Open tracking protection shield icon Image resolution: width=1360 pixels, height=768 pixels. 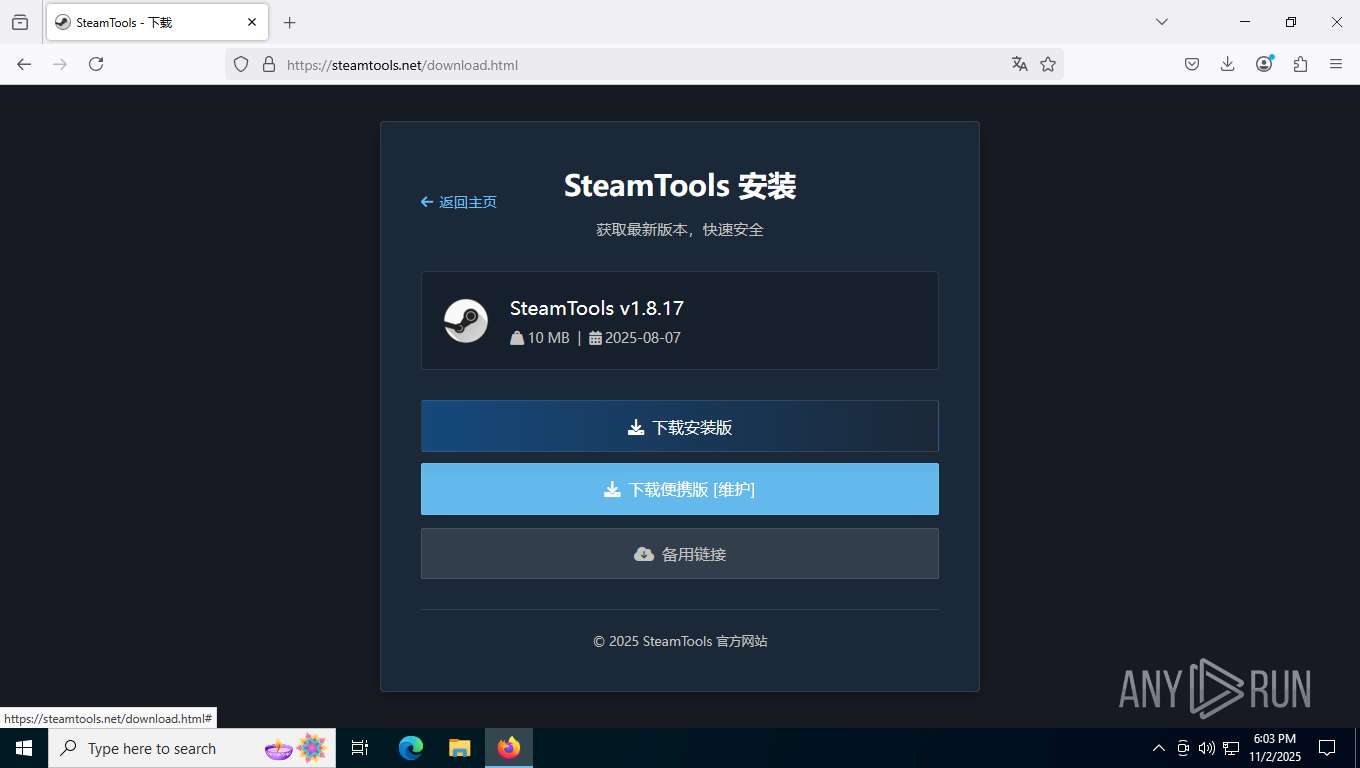point(241,64)
